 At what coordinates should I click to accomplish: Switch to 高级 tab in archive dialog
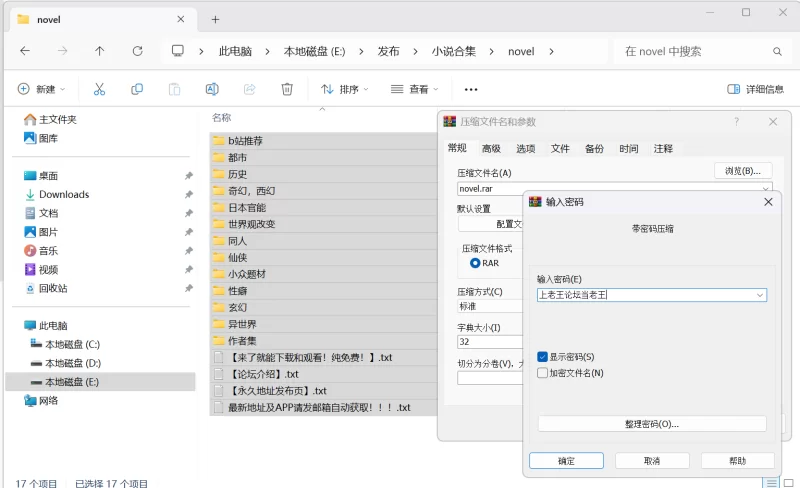[491, 149]
